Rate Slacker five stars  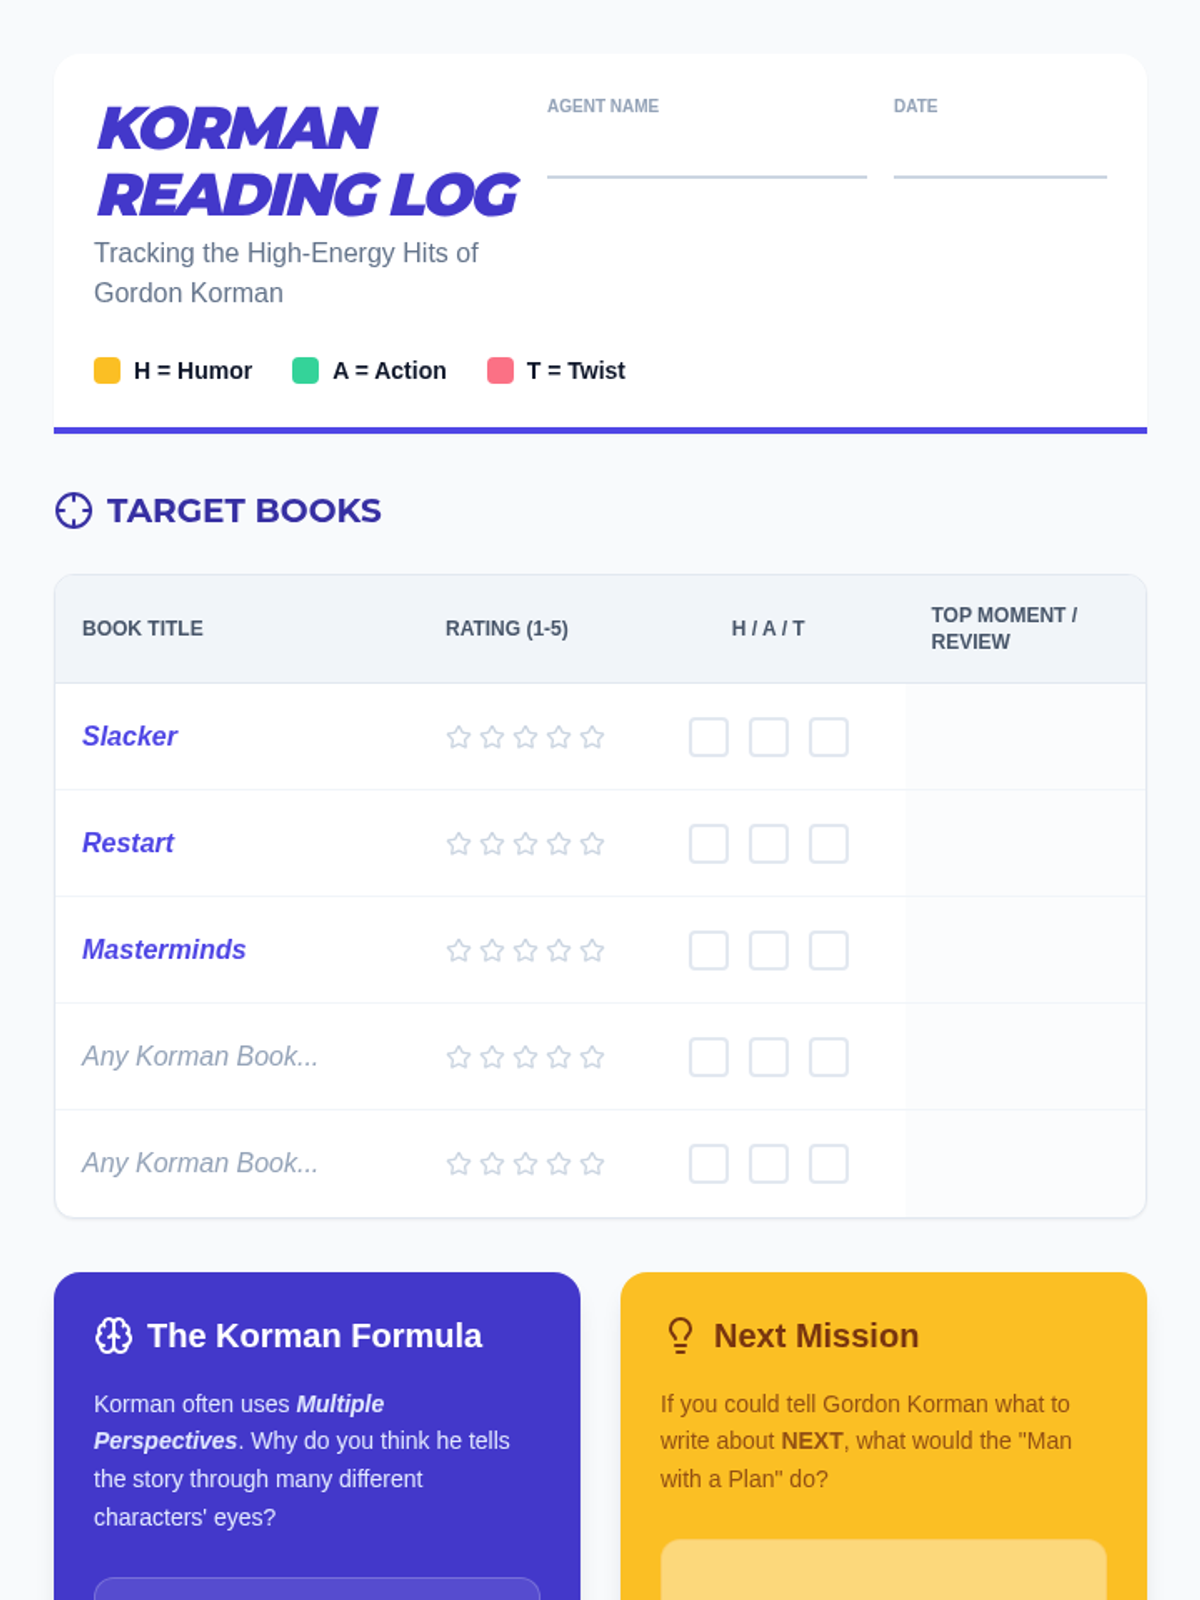pyautogui.click(x=592, y=738)
